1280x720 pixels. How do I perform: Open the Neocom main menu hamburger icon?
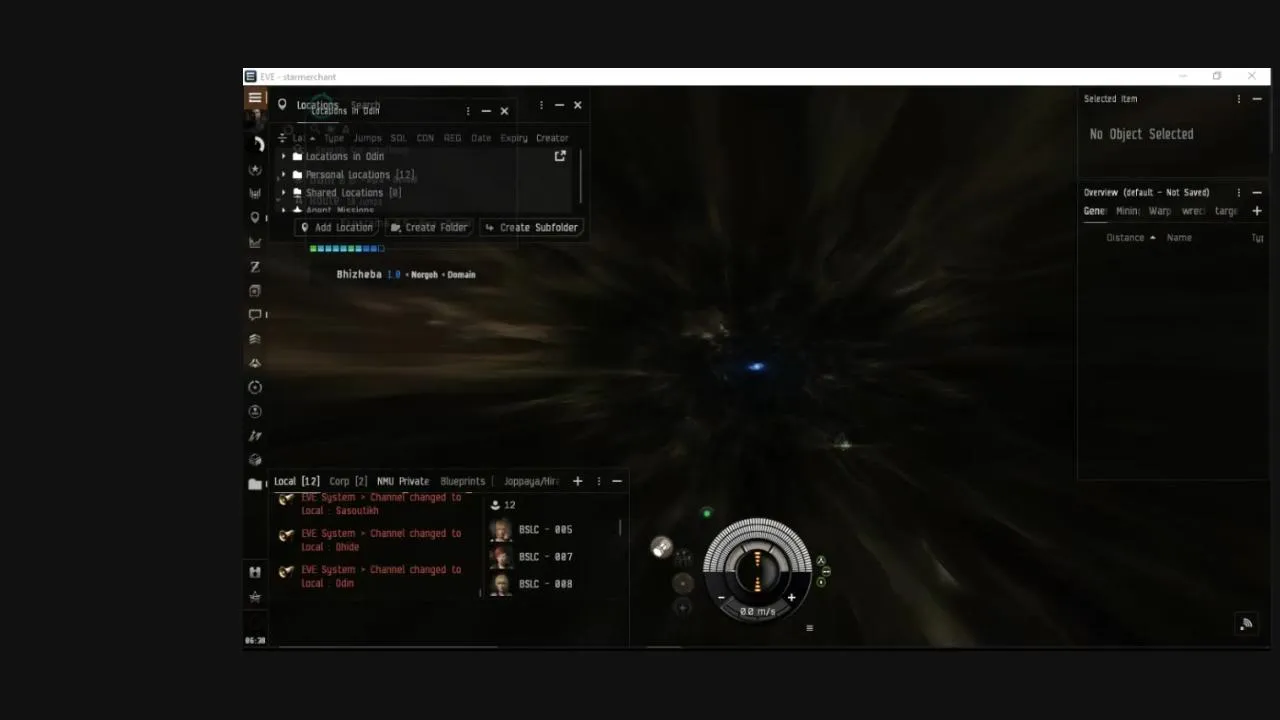click(x=255, y=98)
